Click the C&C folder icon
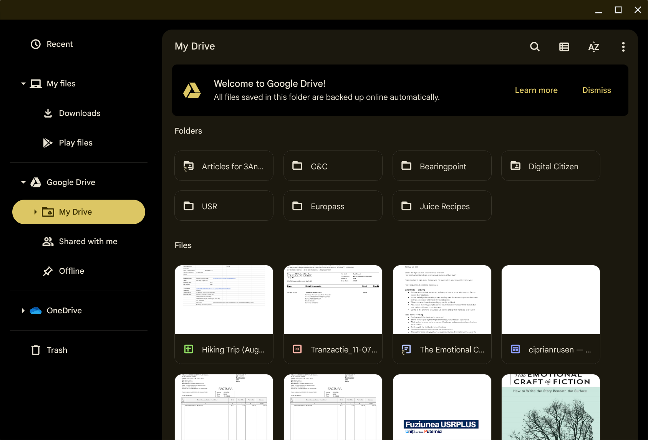Image resolution: width=648 pixels, height=440 pixels. click(297, 166)
